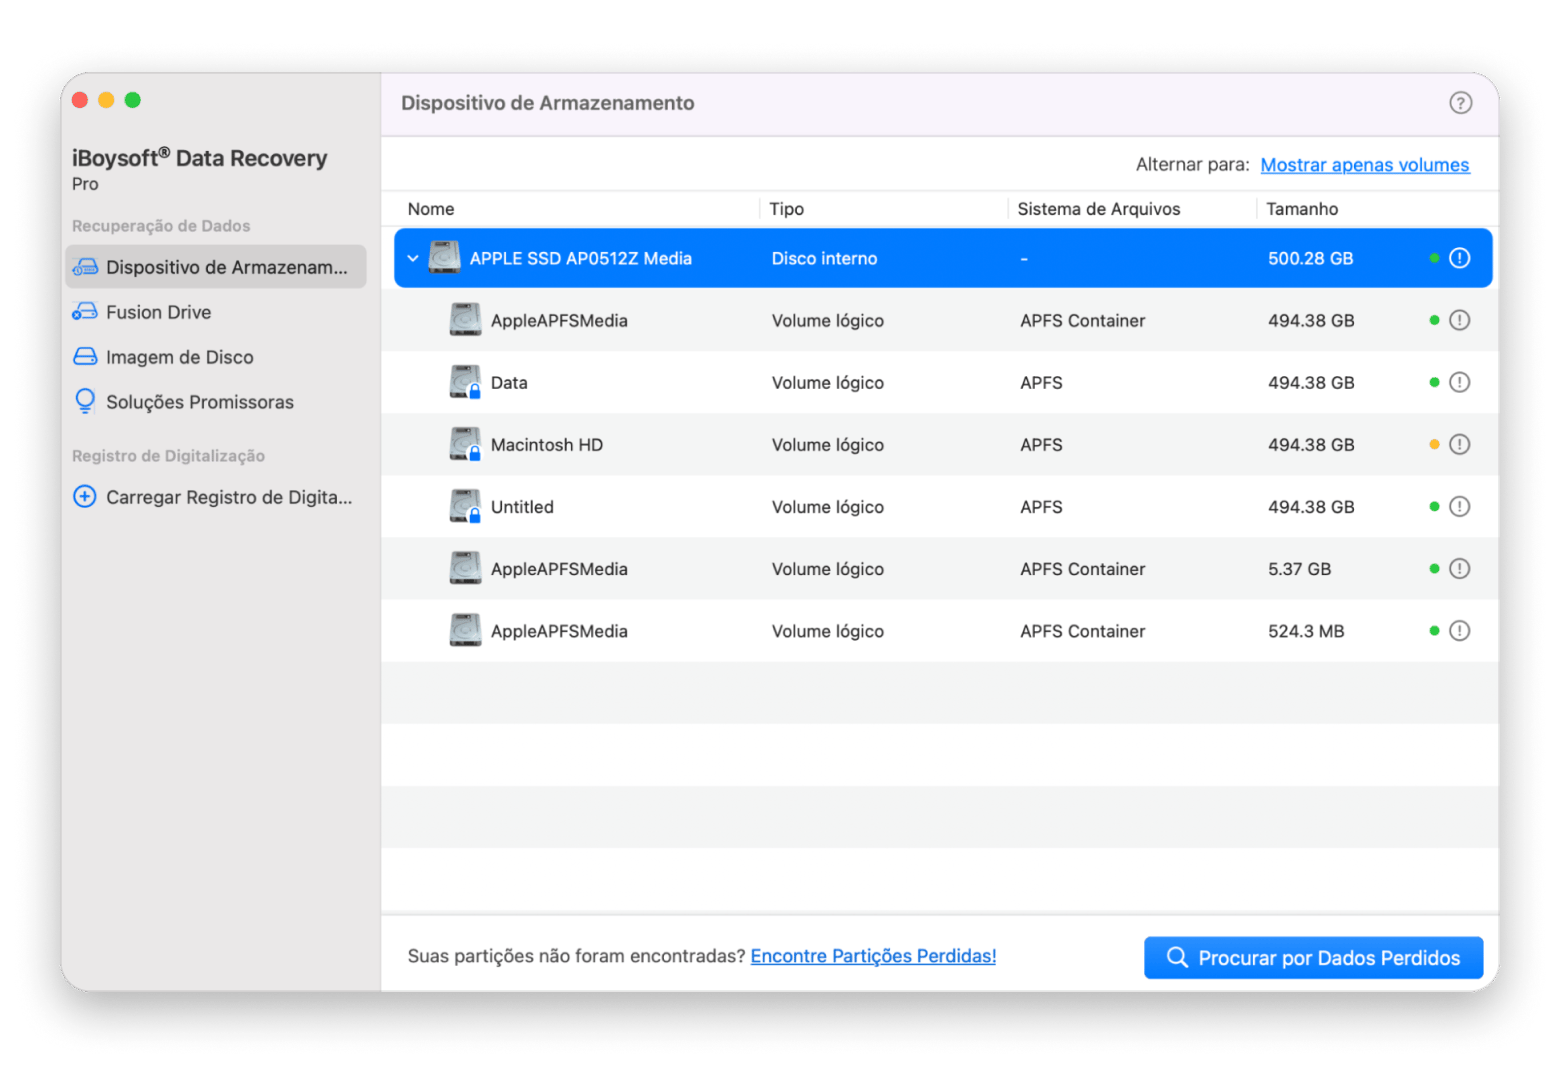Click the Untitled volume disk icon
Image resolution: width=1560 pixels, height=1072 pixels.
click(465, 506)
